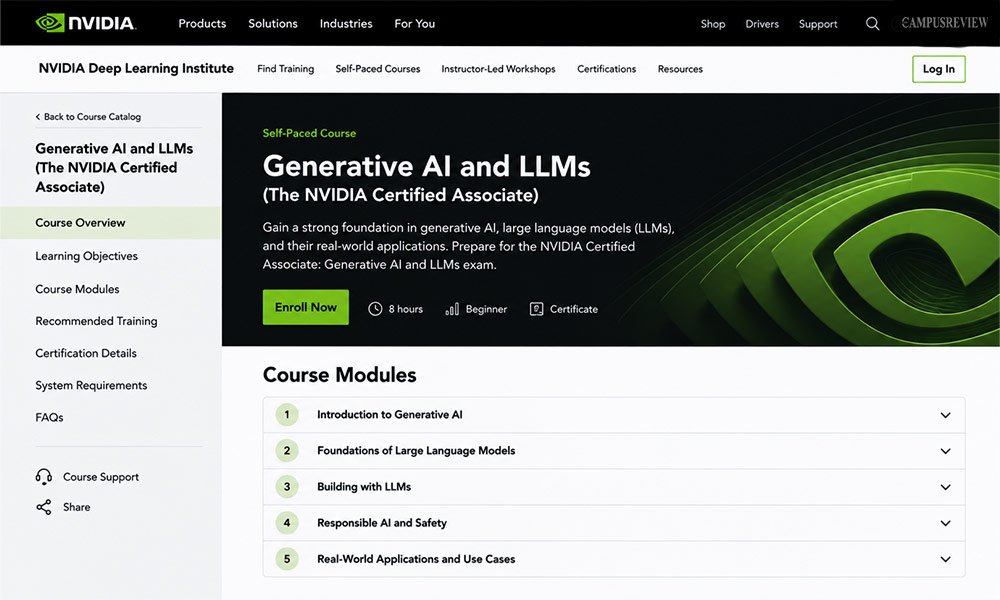Open the Industries menu

tap(346, 24)
